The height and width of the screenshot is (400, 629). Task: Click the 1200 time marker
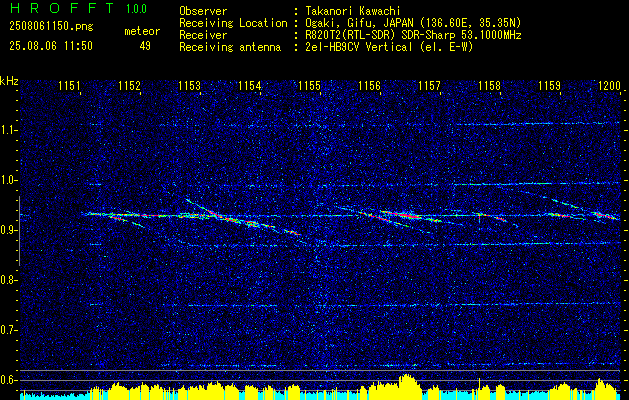[x=609, y=85]
